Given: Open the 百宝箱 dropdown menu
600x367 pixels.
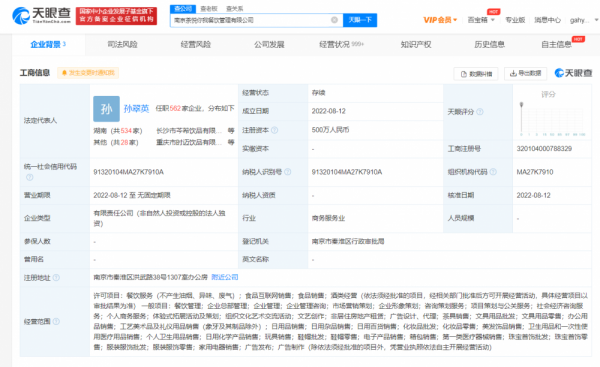Looking at the screenshot, I should [481, 20].
